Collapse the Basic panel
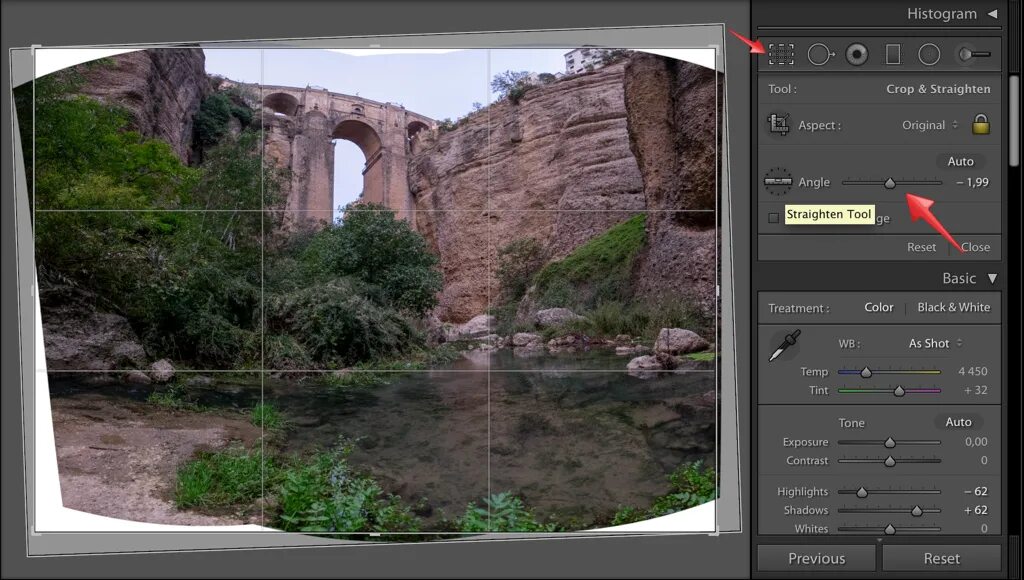Screen dimensions: 1024x580 992,278
